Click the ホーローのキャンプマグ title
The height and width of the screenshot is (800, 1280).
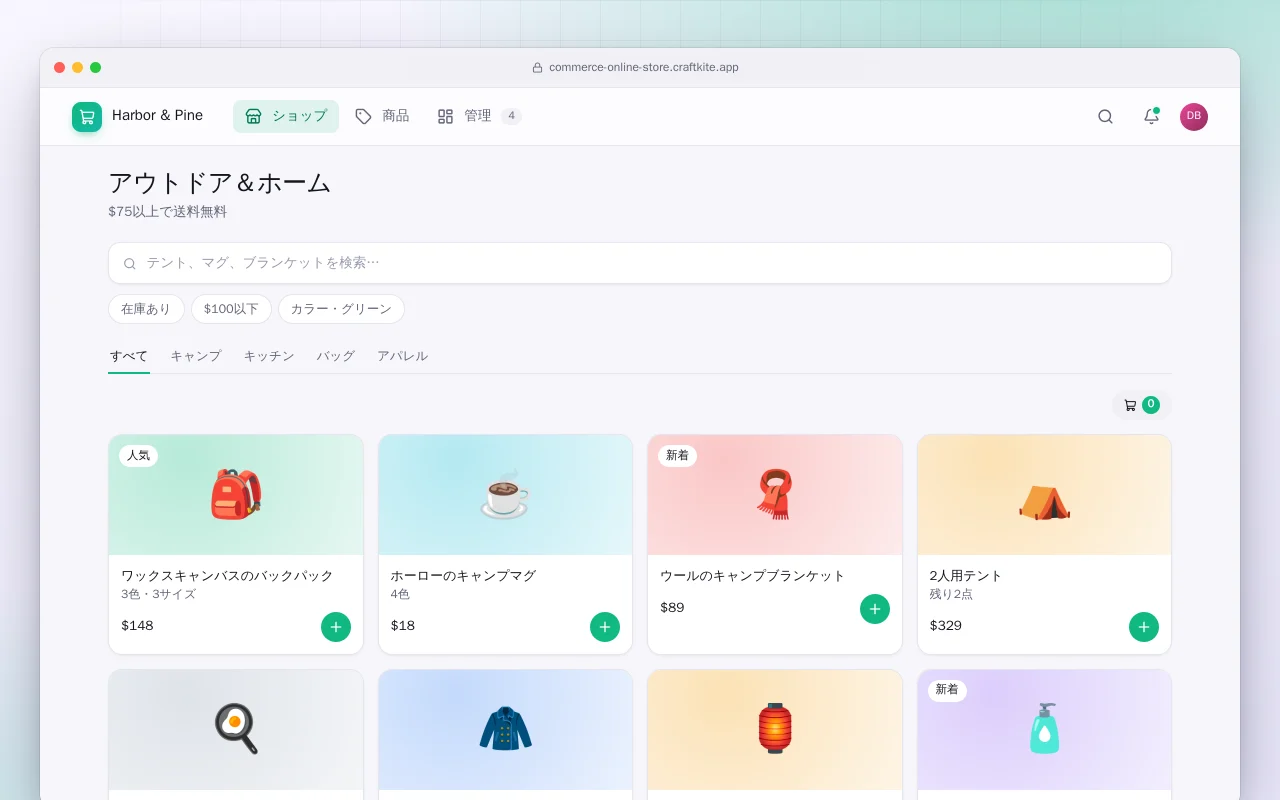(x=463, y=576)
